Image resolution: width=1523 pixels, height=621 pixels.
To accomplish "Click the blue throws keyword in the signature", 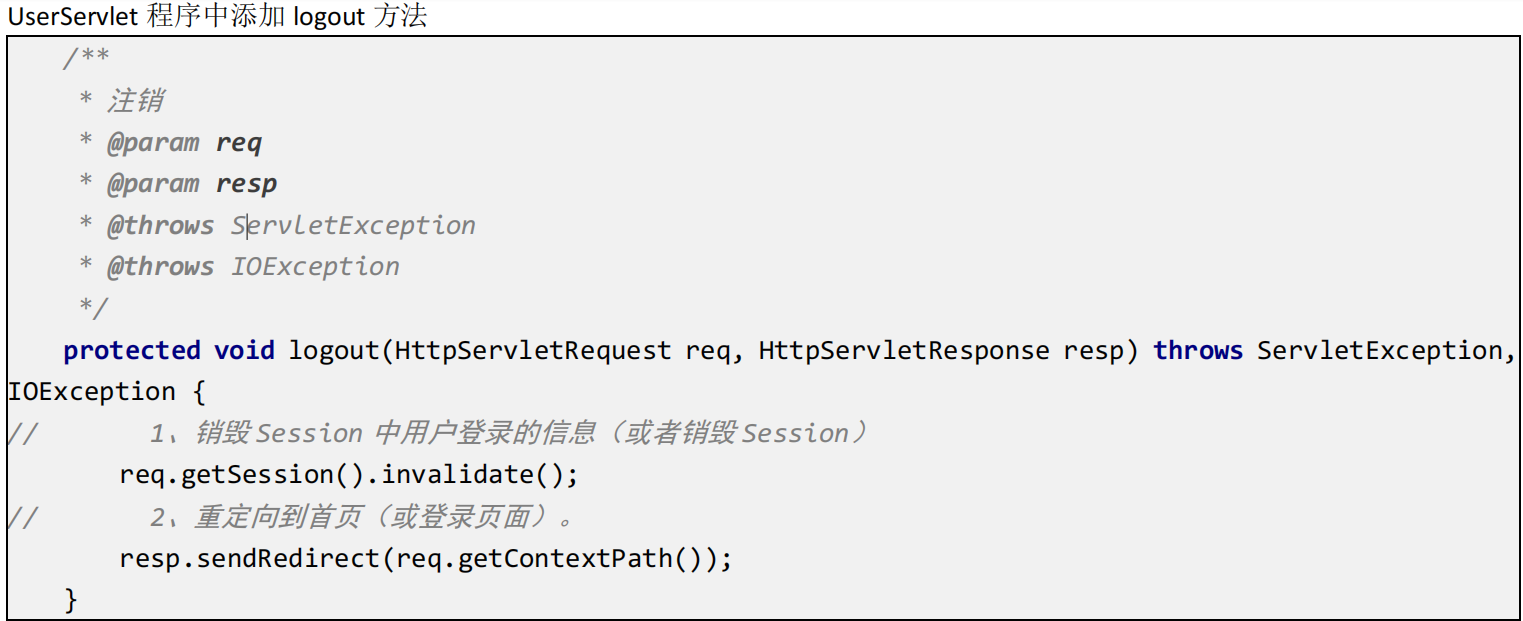I will 1198,351.
